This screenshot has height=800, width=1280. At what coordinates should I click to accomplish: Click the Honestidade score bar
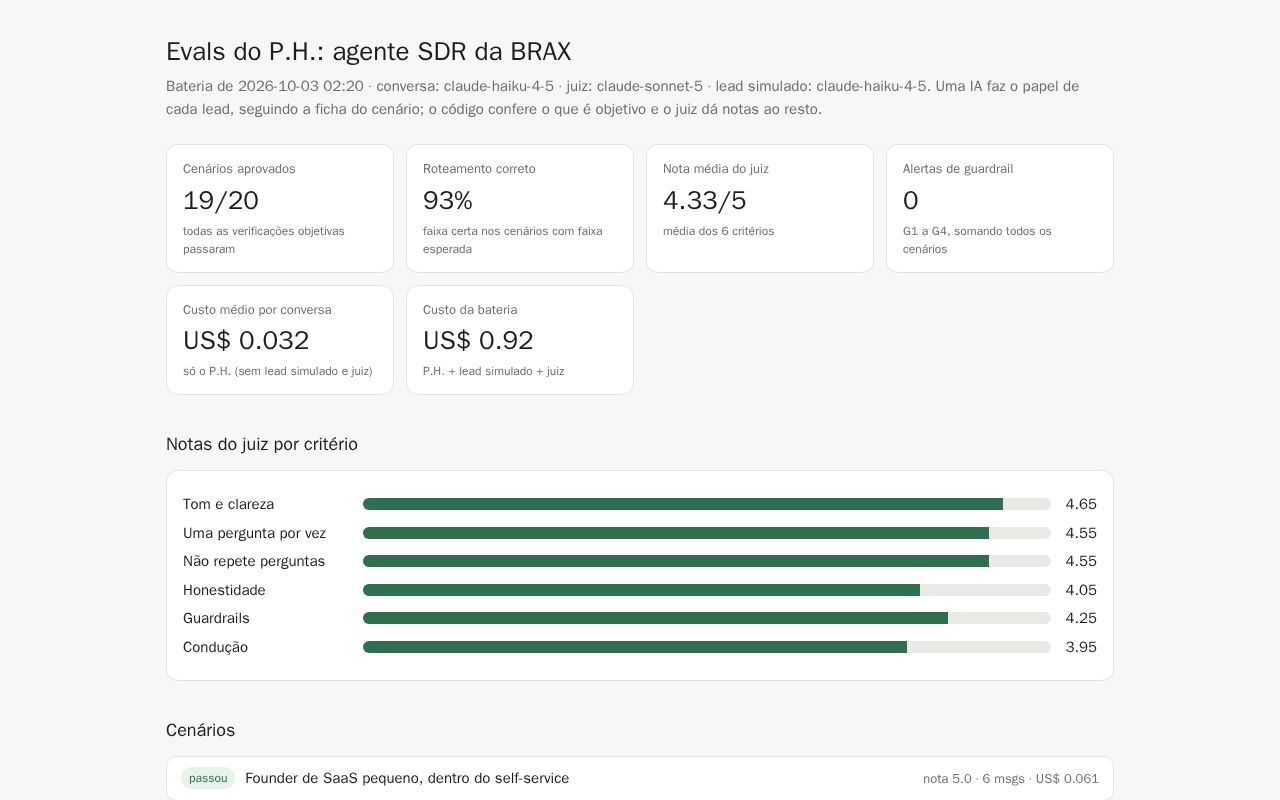click(x=707, y=590)
